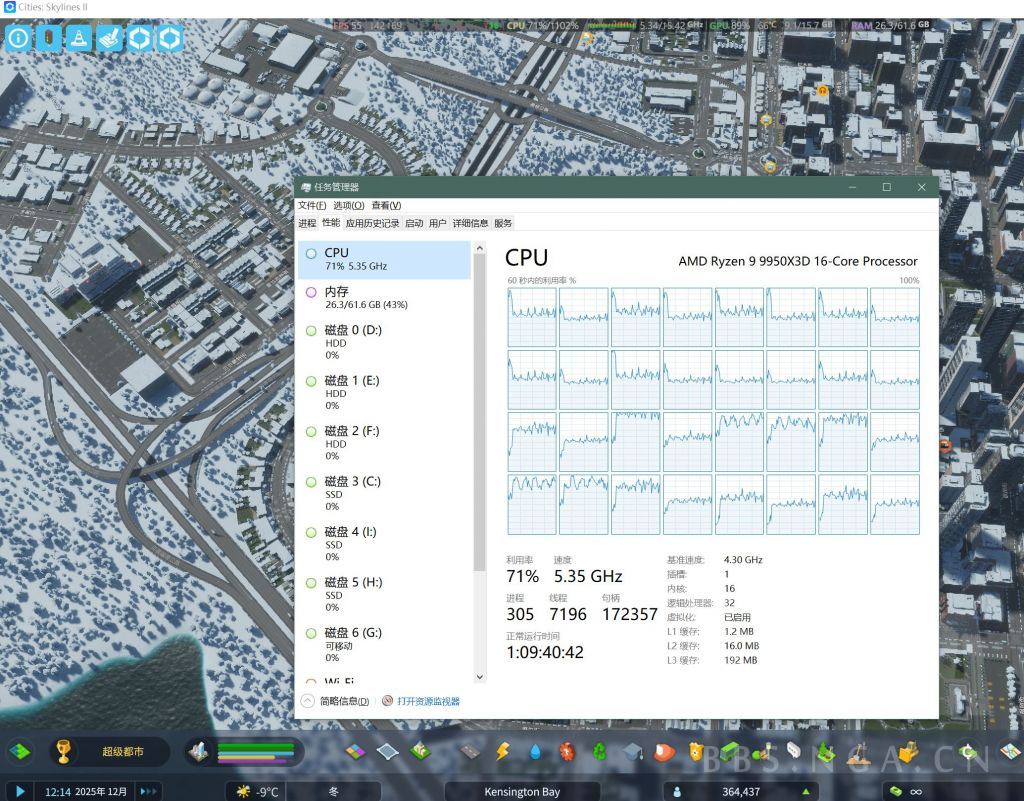Click the traffic light icon button
1024x801 pixels.
48,38
